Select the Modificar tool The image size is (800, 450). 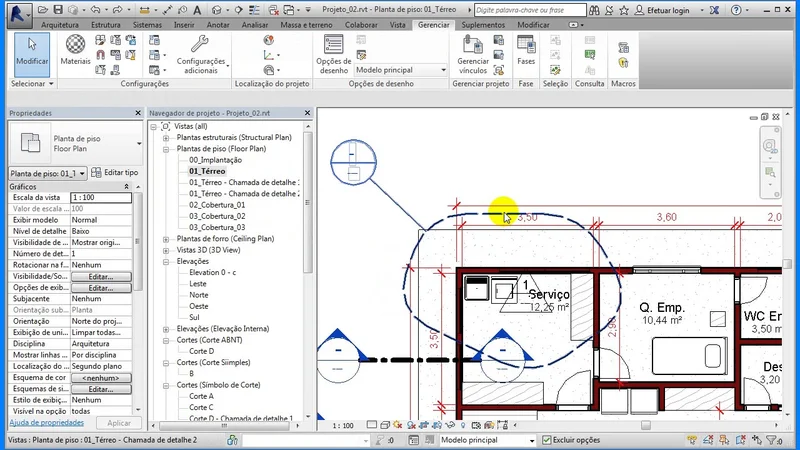coord(31,51)
